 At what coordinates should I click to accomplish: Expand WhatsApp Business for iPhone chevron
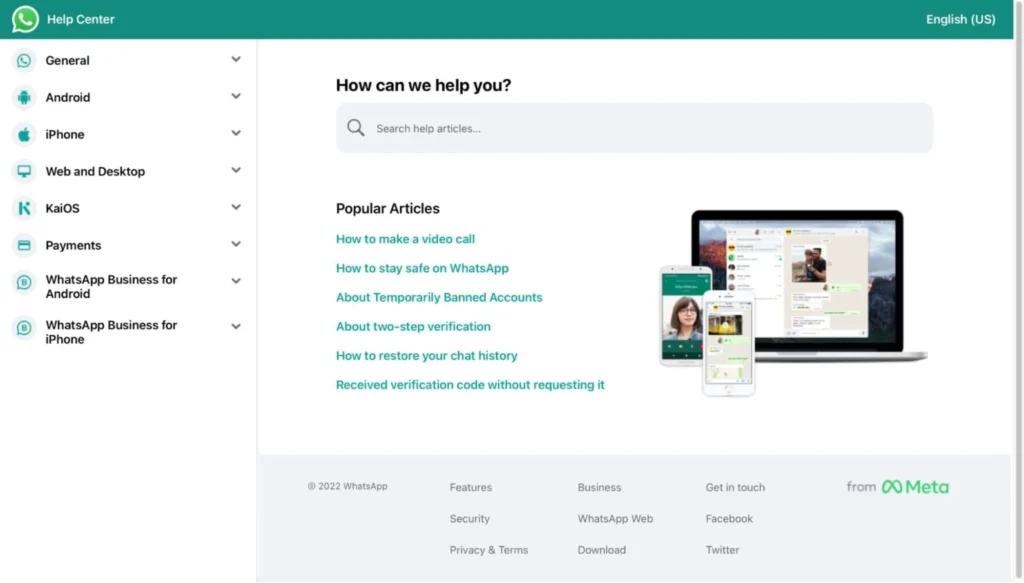click(x=236, y=326)
